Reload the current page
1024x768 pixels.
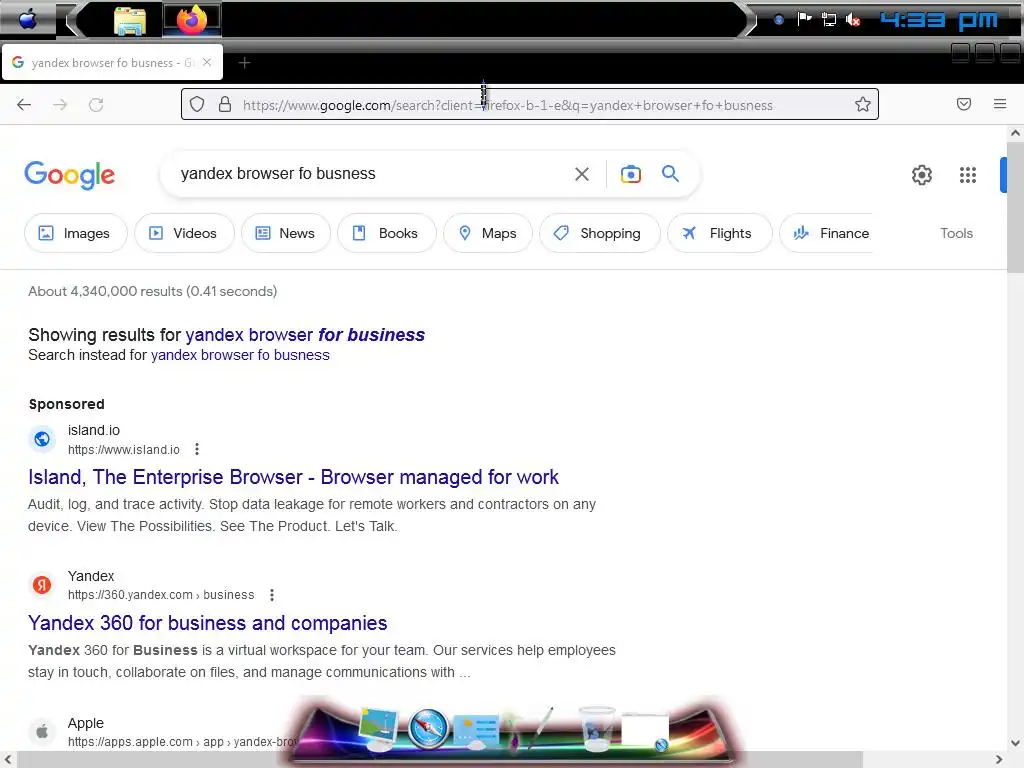coord(96,104)
